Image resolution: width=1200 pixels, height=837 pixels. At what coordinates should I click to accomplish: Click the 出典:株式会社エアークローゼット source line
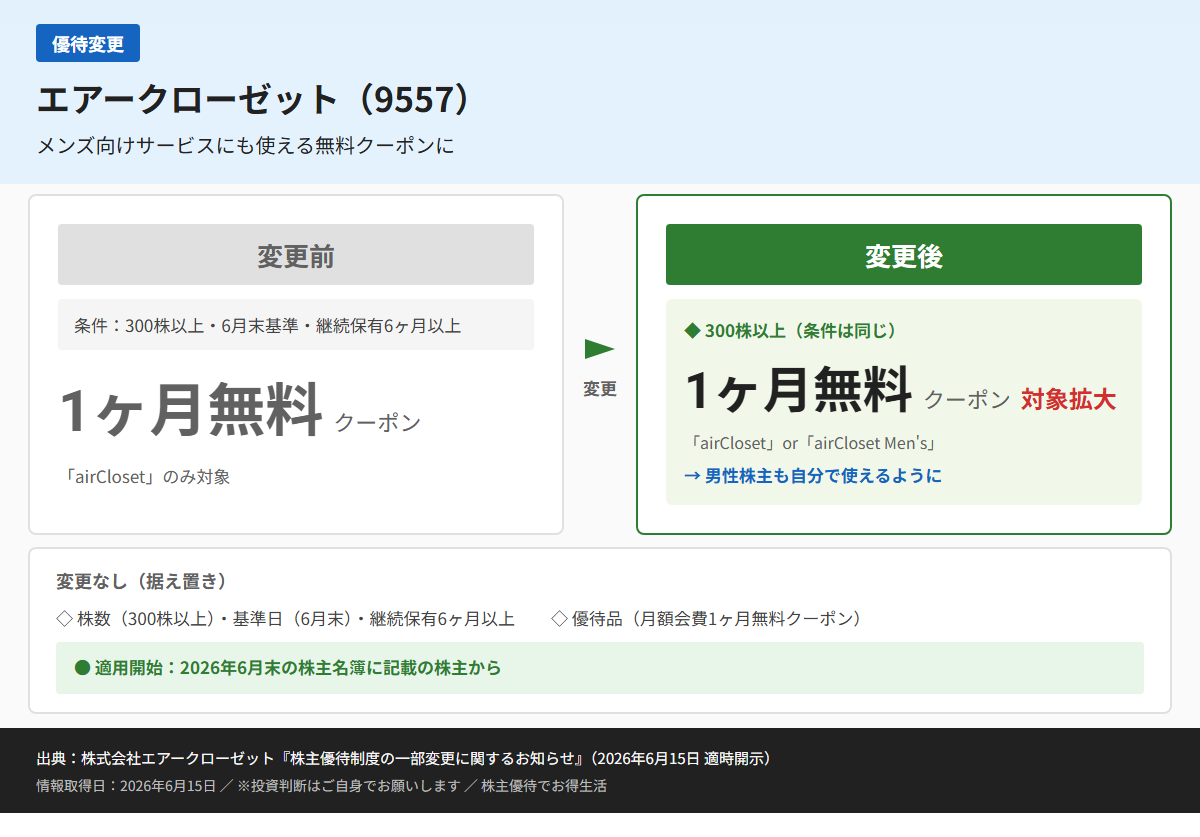pyautogui.click(x=403, y=759)
